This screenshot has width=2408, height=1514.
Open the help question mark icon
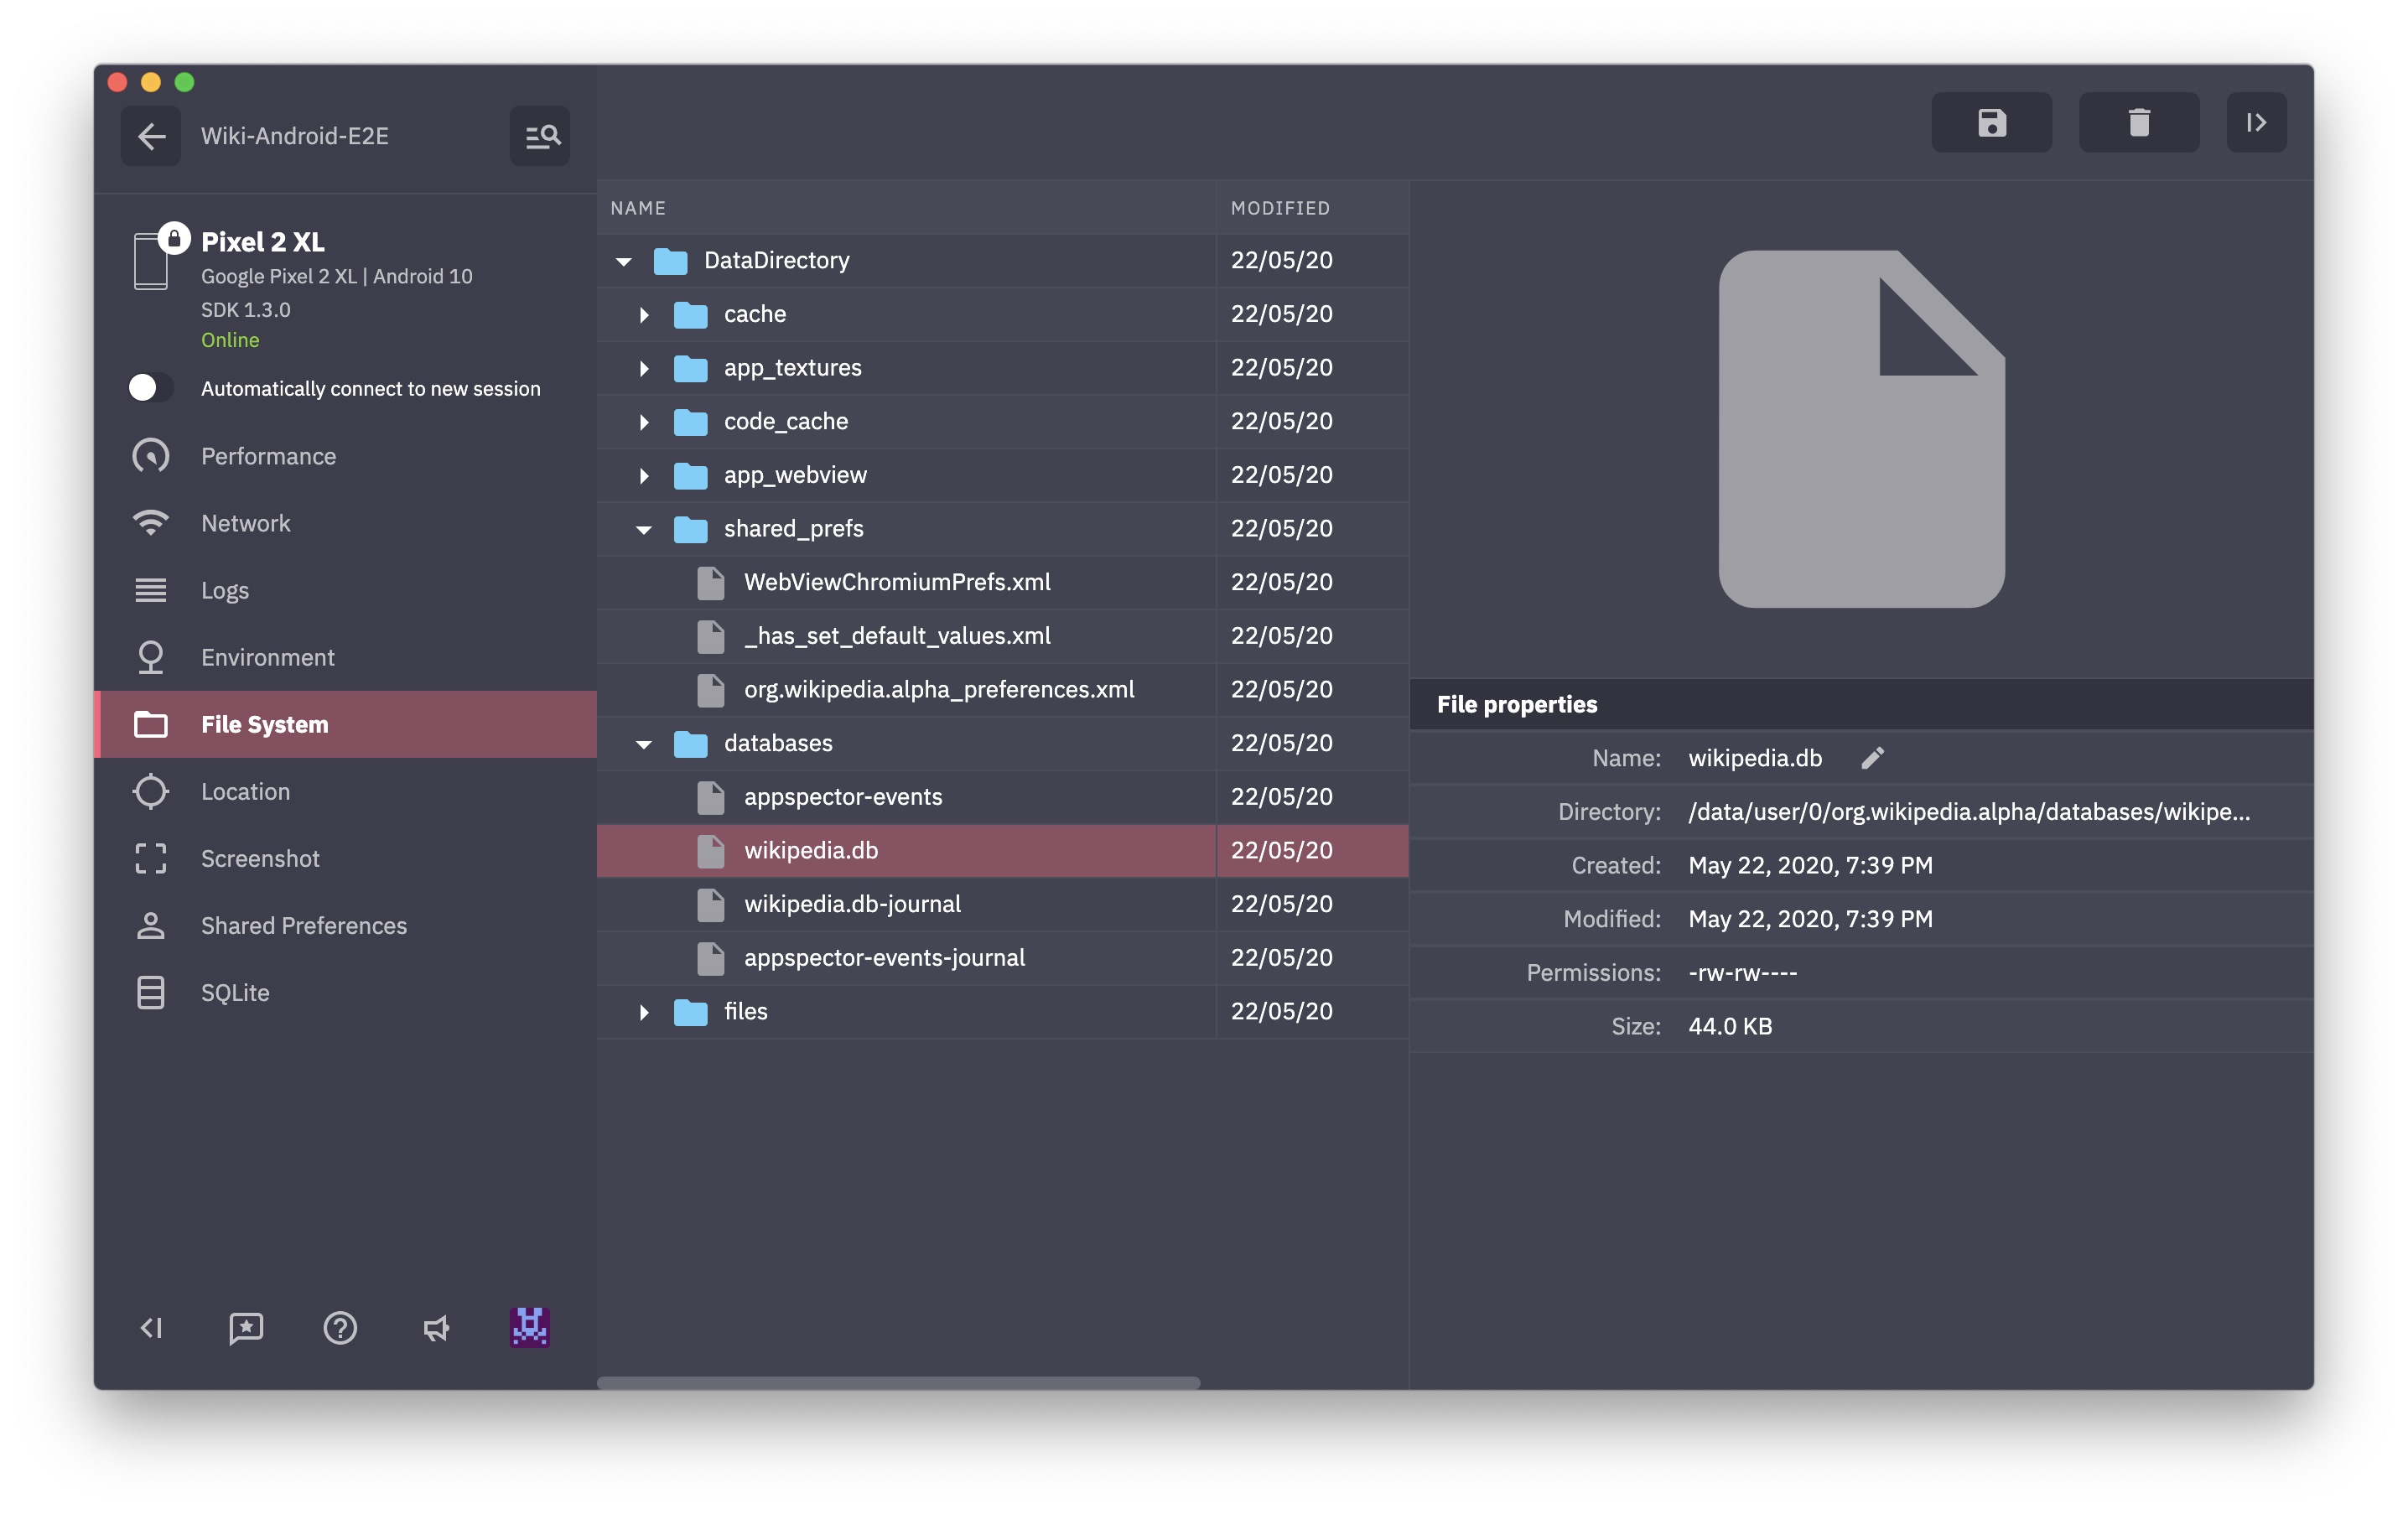340,1328
